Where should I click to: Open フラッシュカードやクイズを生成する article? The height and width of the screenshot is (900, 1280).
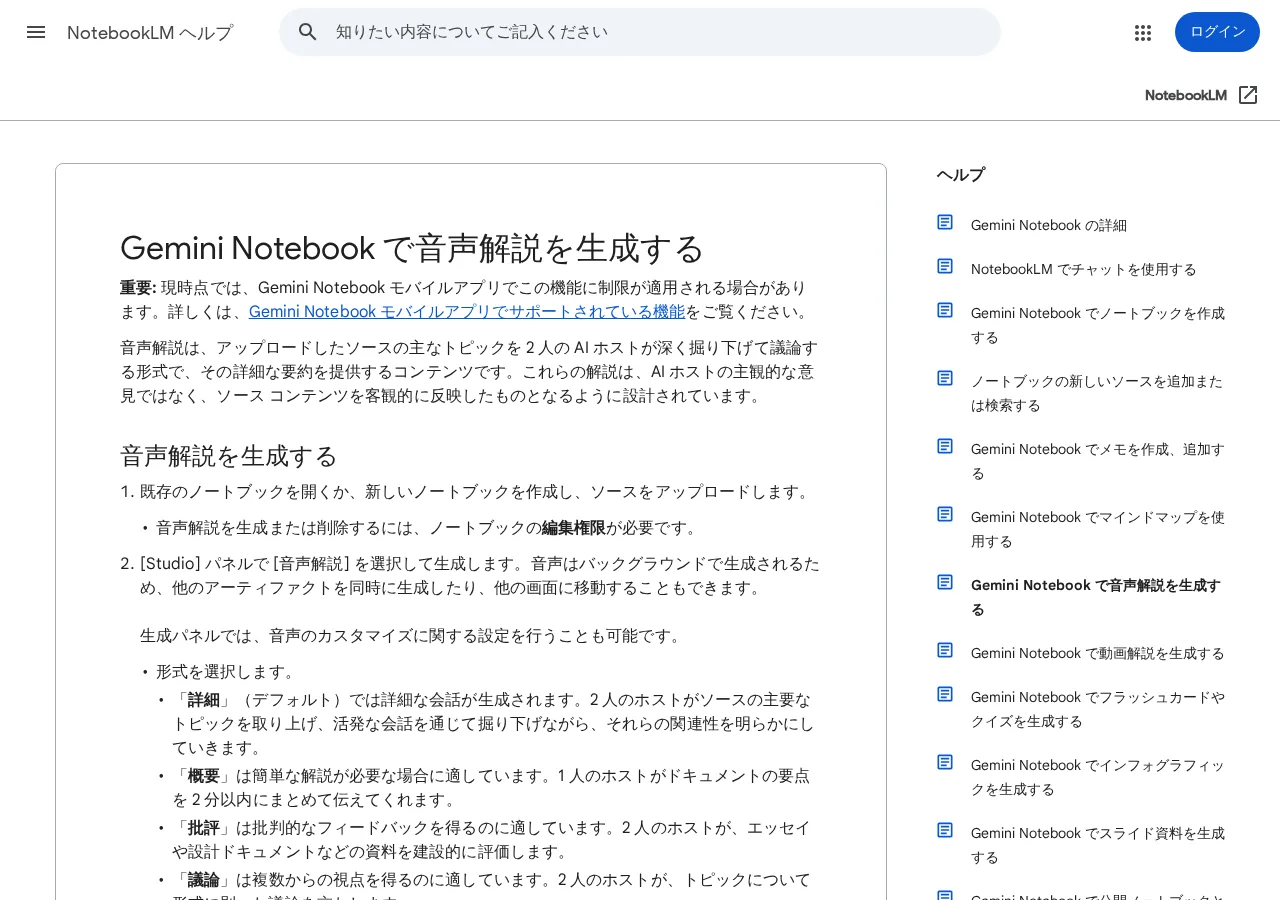click(x=1098, y=709)
